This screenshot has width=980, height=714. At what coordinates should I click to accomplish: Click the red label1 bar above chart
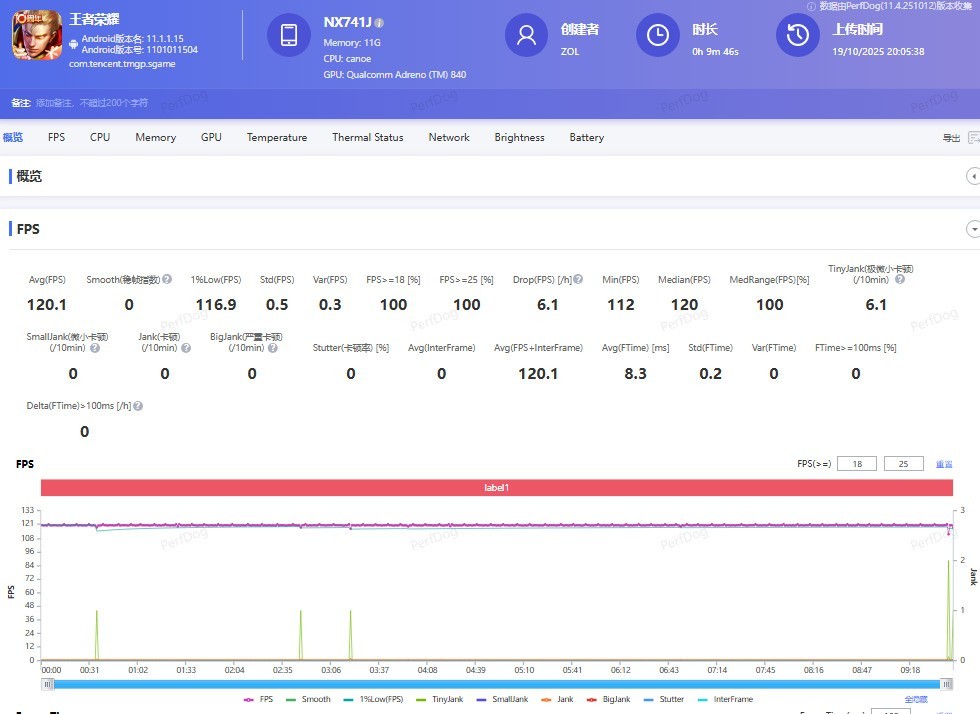[496, 487]
